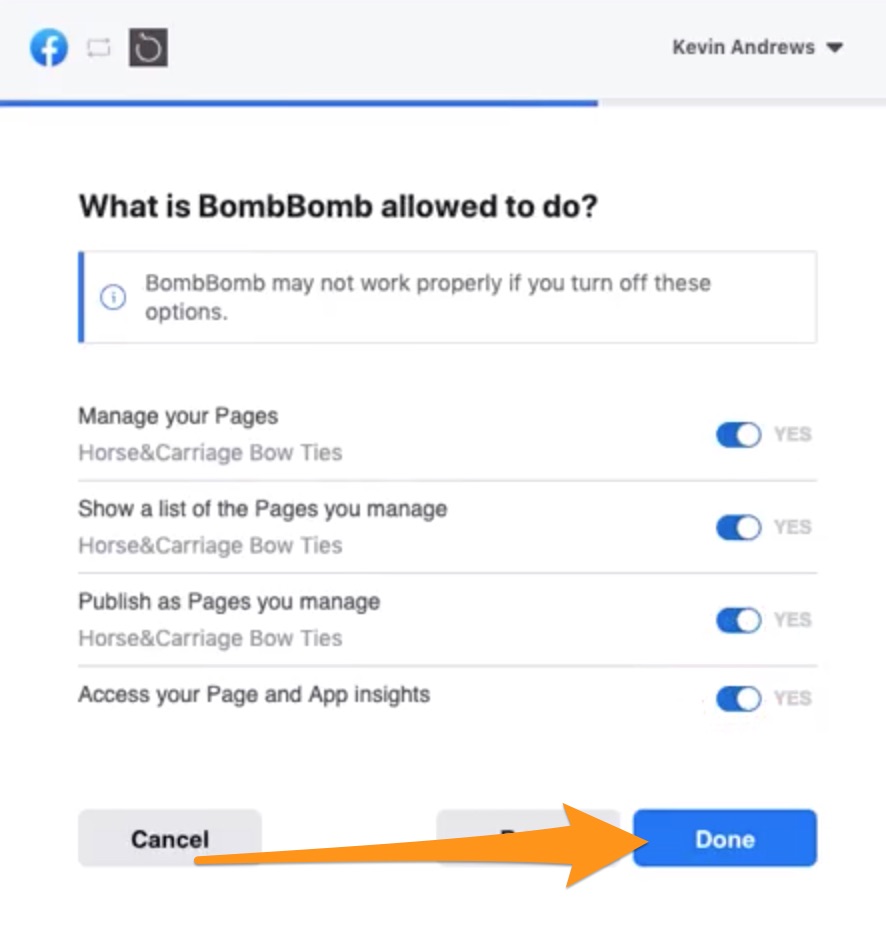Open the Kevin Andrews account dropdown arrow
The height and width of the screenshot is (936, 886).
(835, 48)
